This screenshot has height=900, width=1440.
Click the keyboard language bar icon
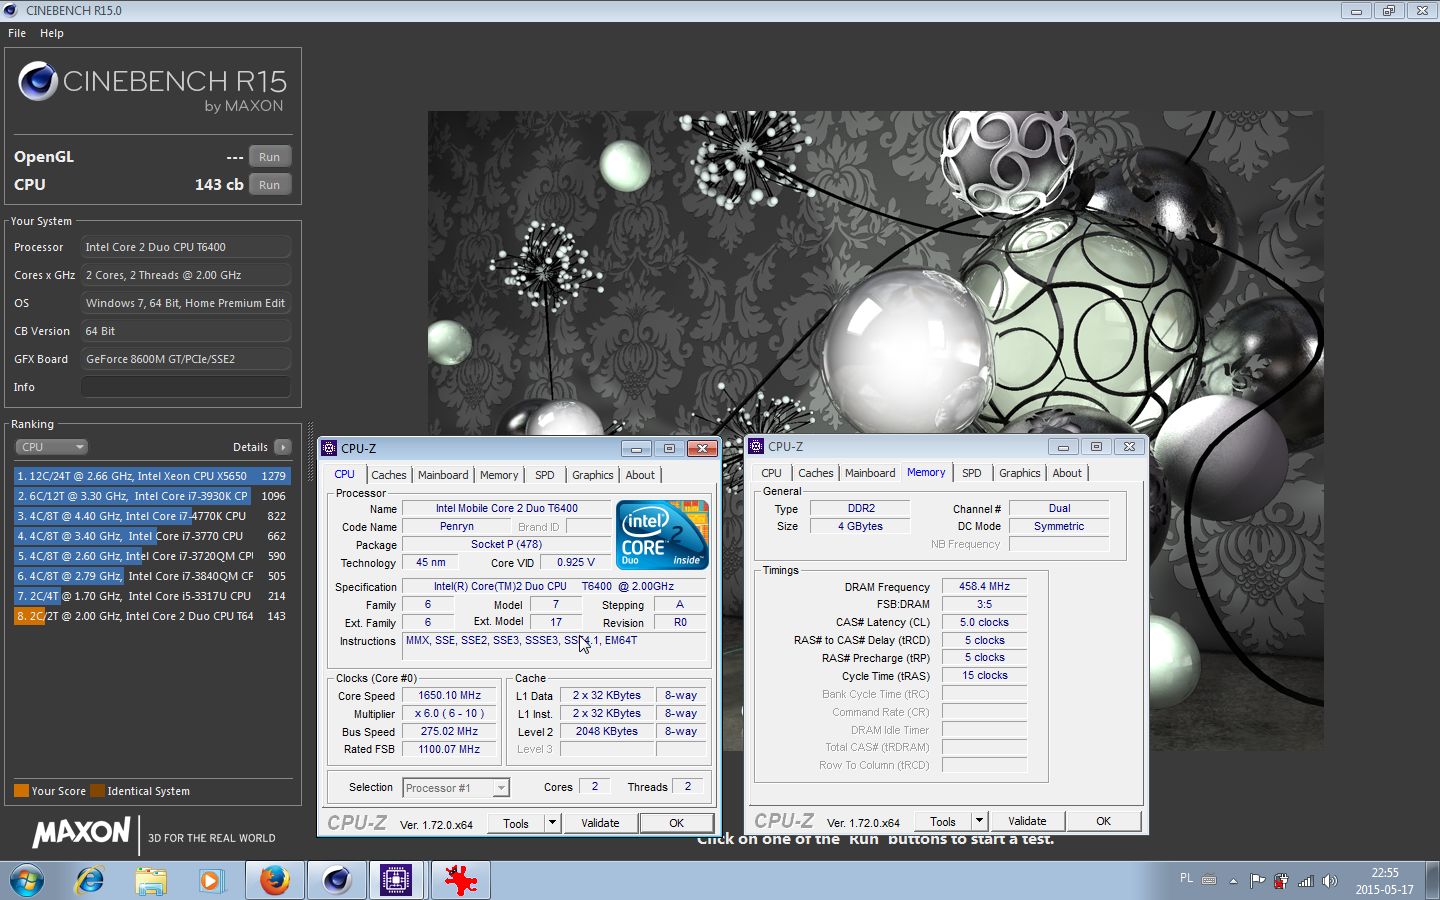(1209, 880)
